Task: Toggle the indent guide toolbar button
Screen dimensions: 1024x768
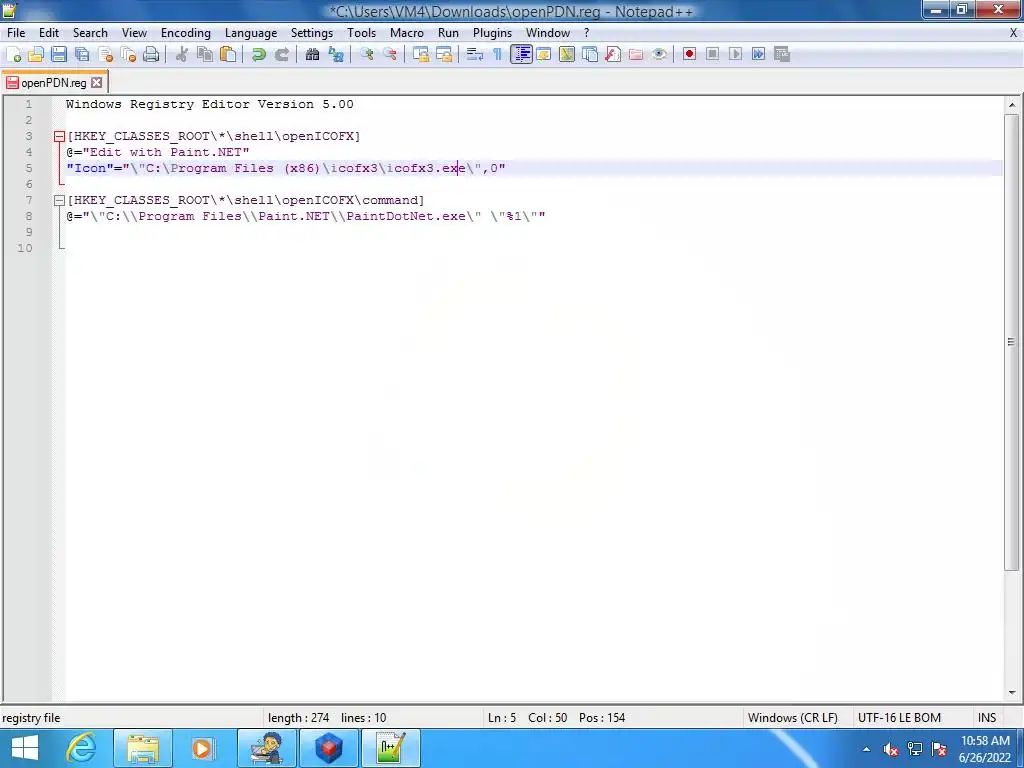Action: [521, 54]
